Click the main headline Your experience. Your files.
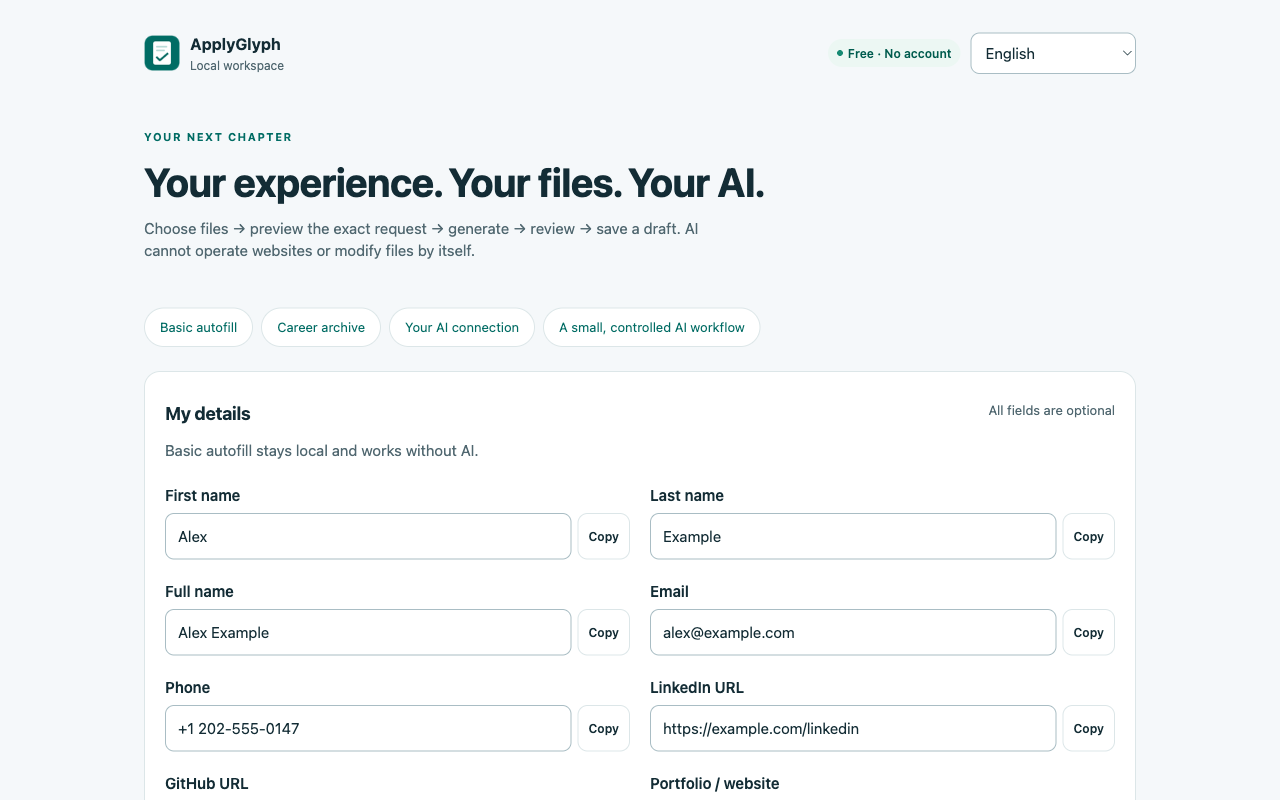The image size is (1280, 800). tap(454, 184)
